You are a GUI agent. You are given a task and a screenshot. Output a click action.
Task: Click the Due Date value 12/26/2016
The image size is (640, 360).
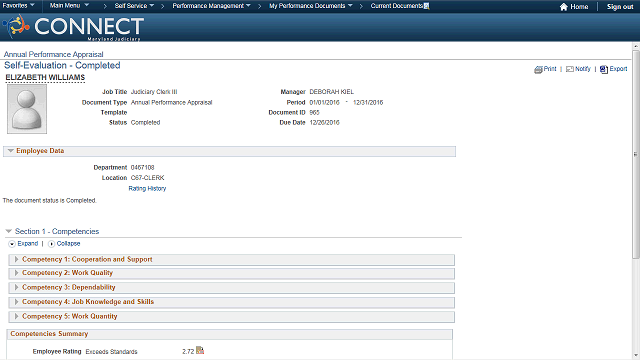click(324, 122)
